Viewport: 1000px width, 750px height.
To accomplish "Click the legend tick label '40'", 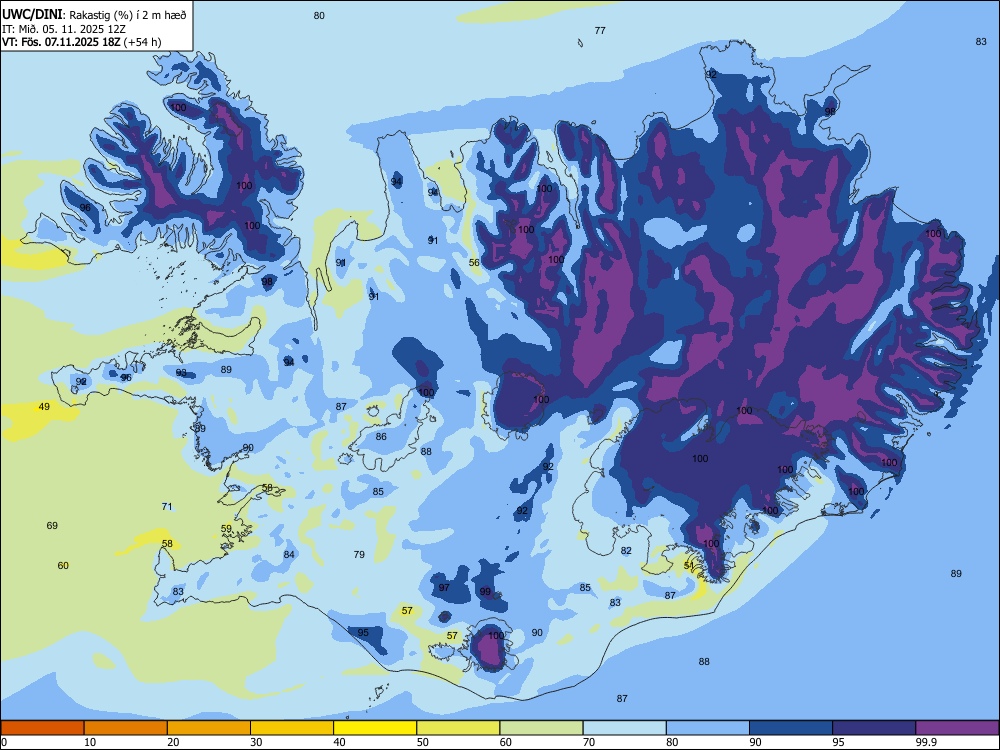I will coord(339,742).
